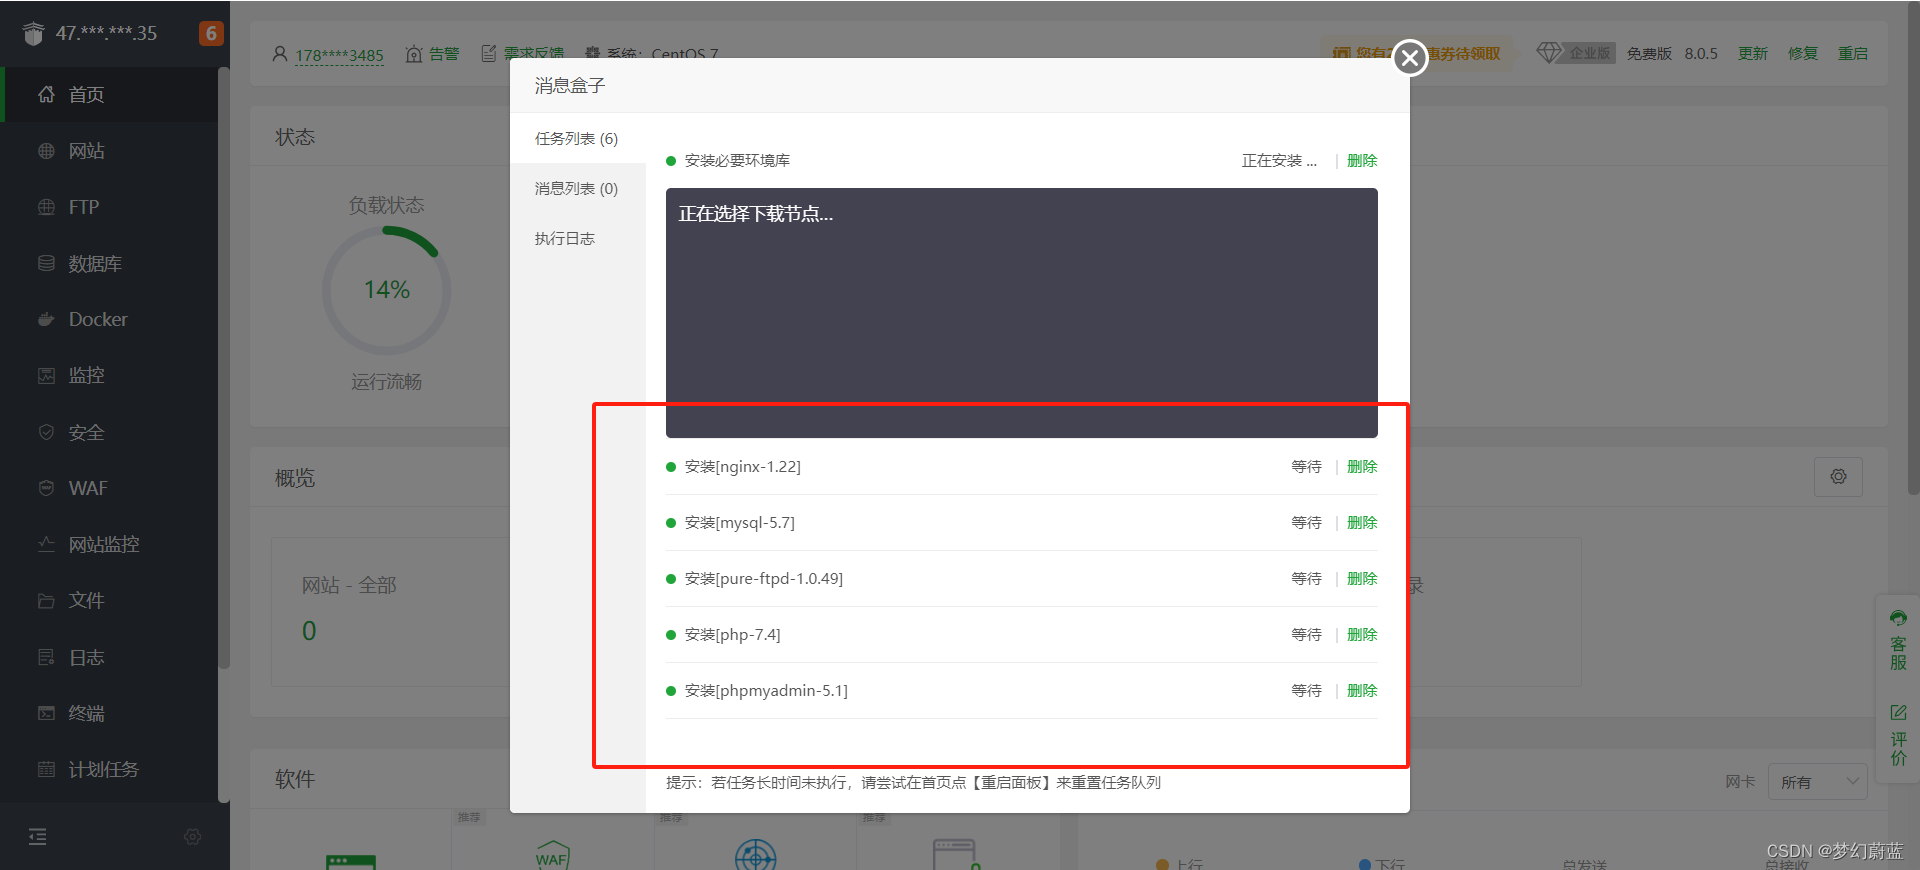
Task: Switch to the 执行日志 tab
Action: pyautogui.click(x=577, y=238)
